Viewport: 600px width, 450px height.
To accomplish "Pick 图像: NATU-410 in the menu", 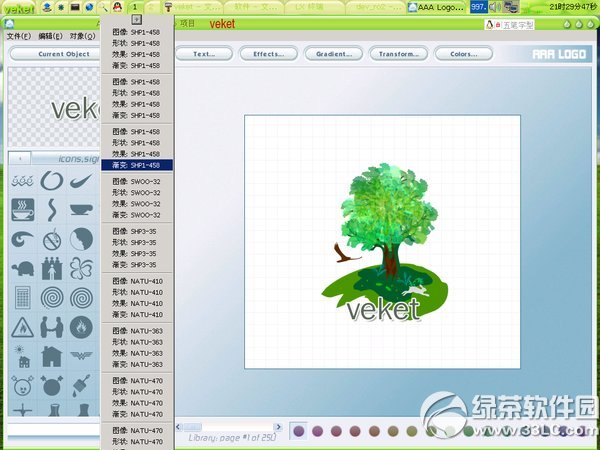I will (137, 281).
